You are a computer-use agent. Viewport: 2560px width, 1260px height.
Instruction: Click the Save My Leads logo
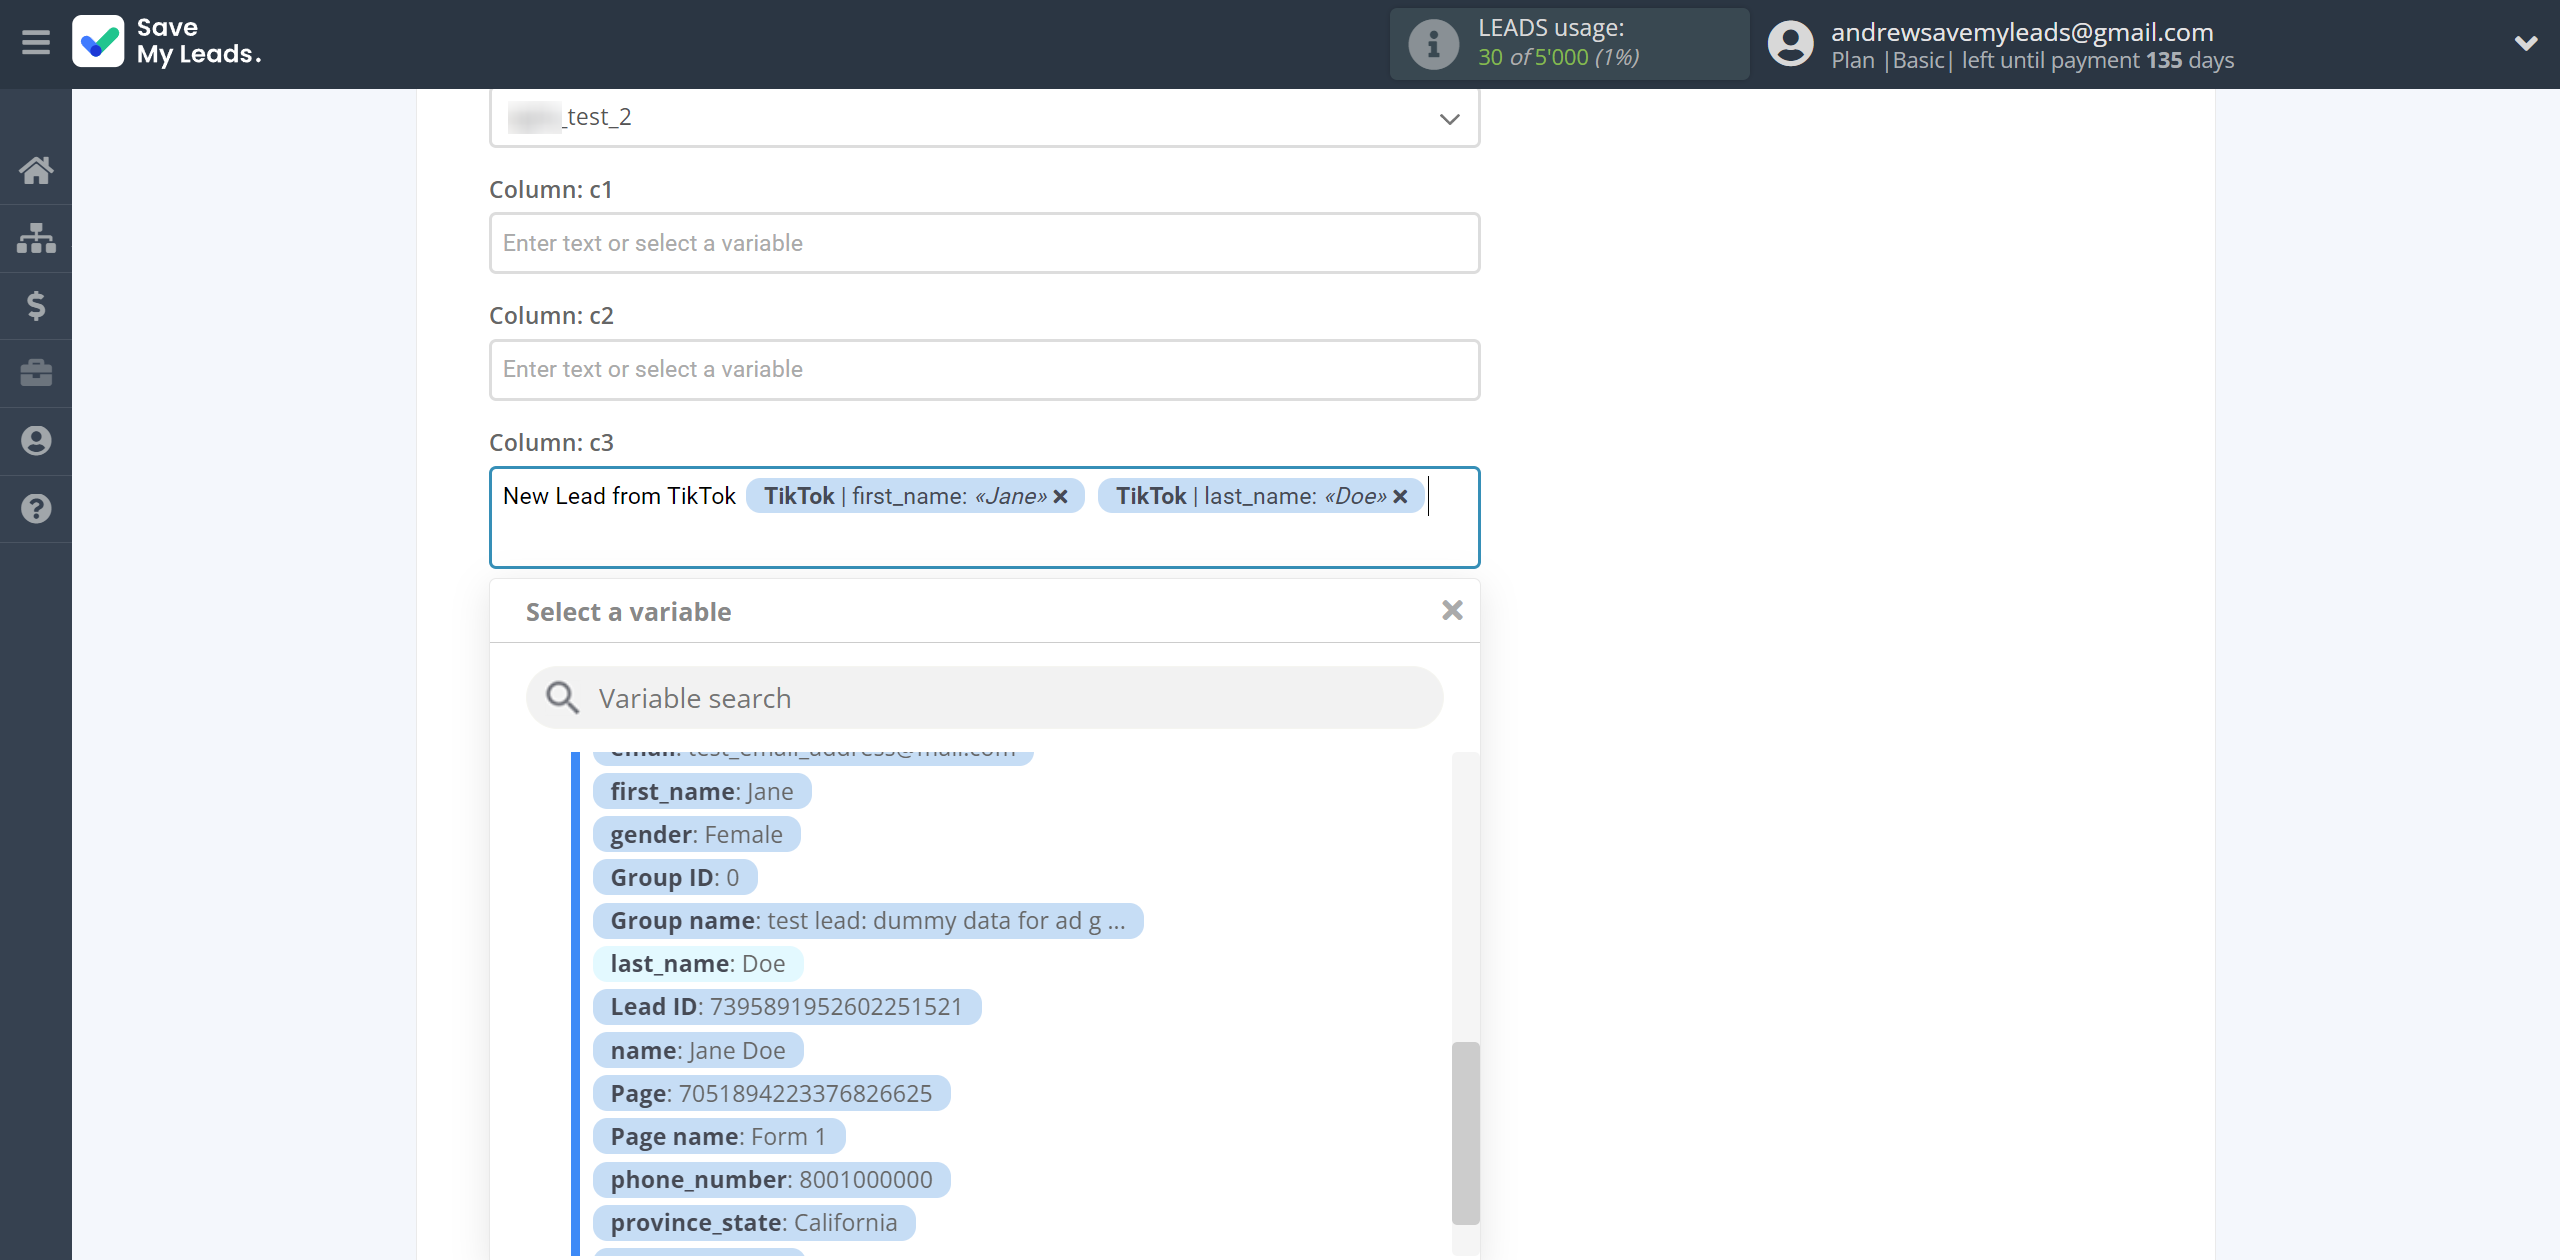(x=166, y=42)
